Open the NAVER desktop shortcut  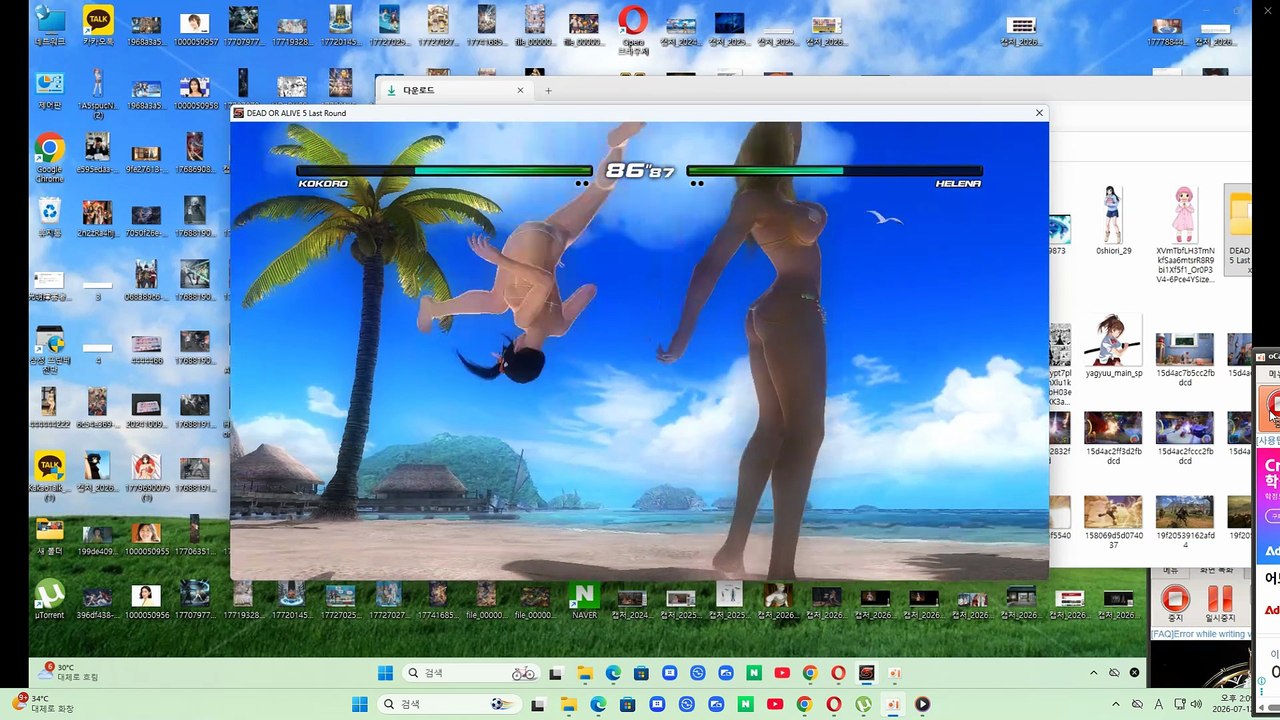coord(584,600)
